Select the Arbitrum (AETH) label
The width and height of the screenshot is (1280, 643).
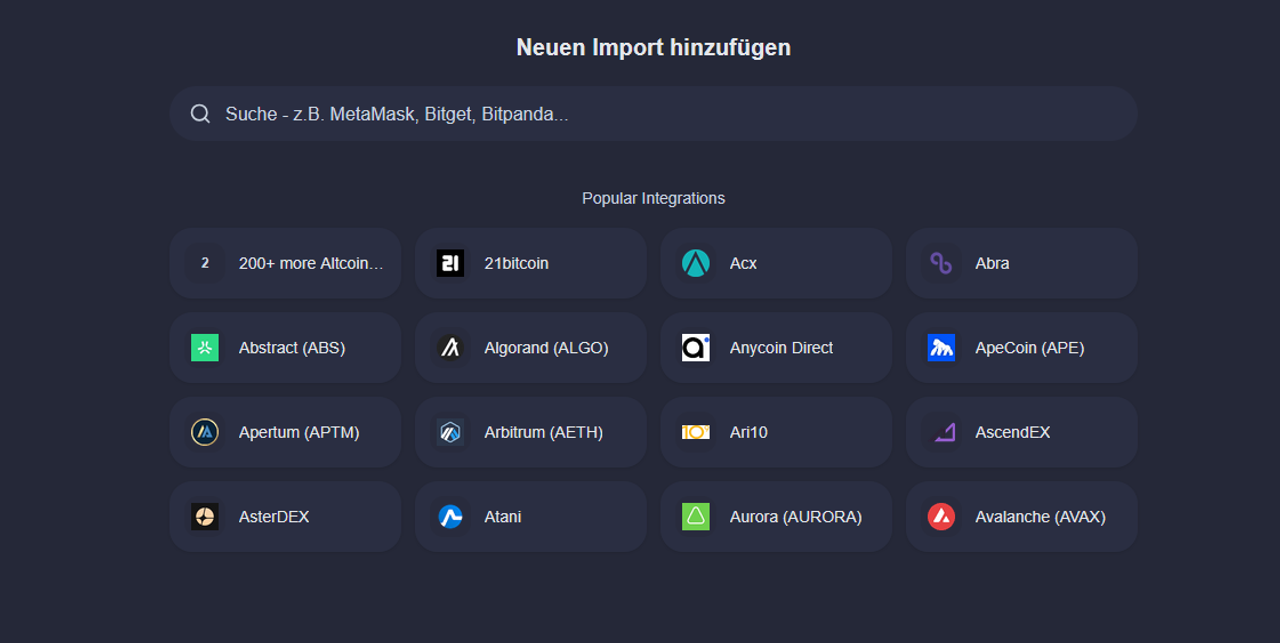tap(543, 432)
